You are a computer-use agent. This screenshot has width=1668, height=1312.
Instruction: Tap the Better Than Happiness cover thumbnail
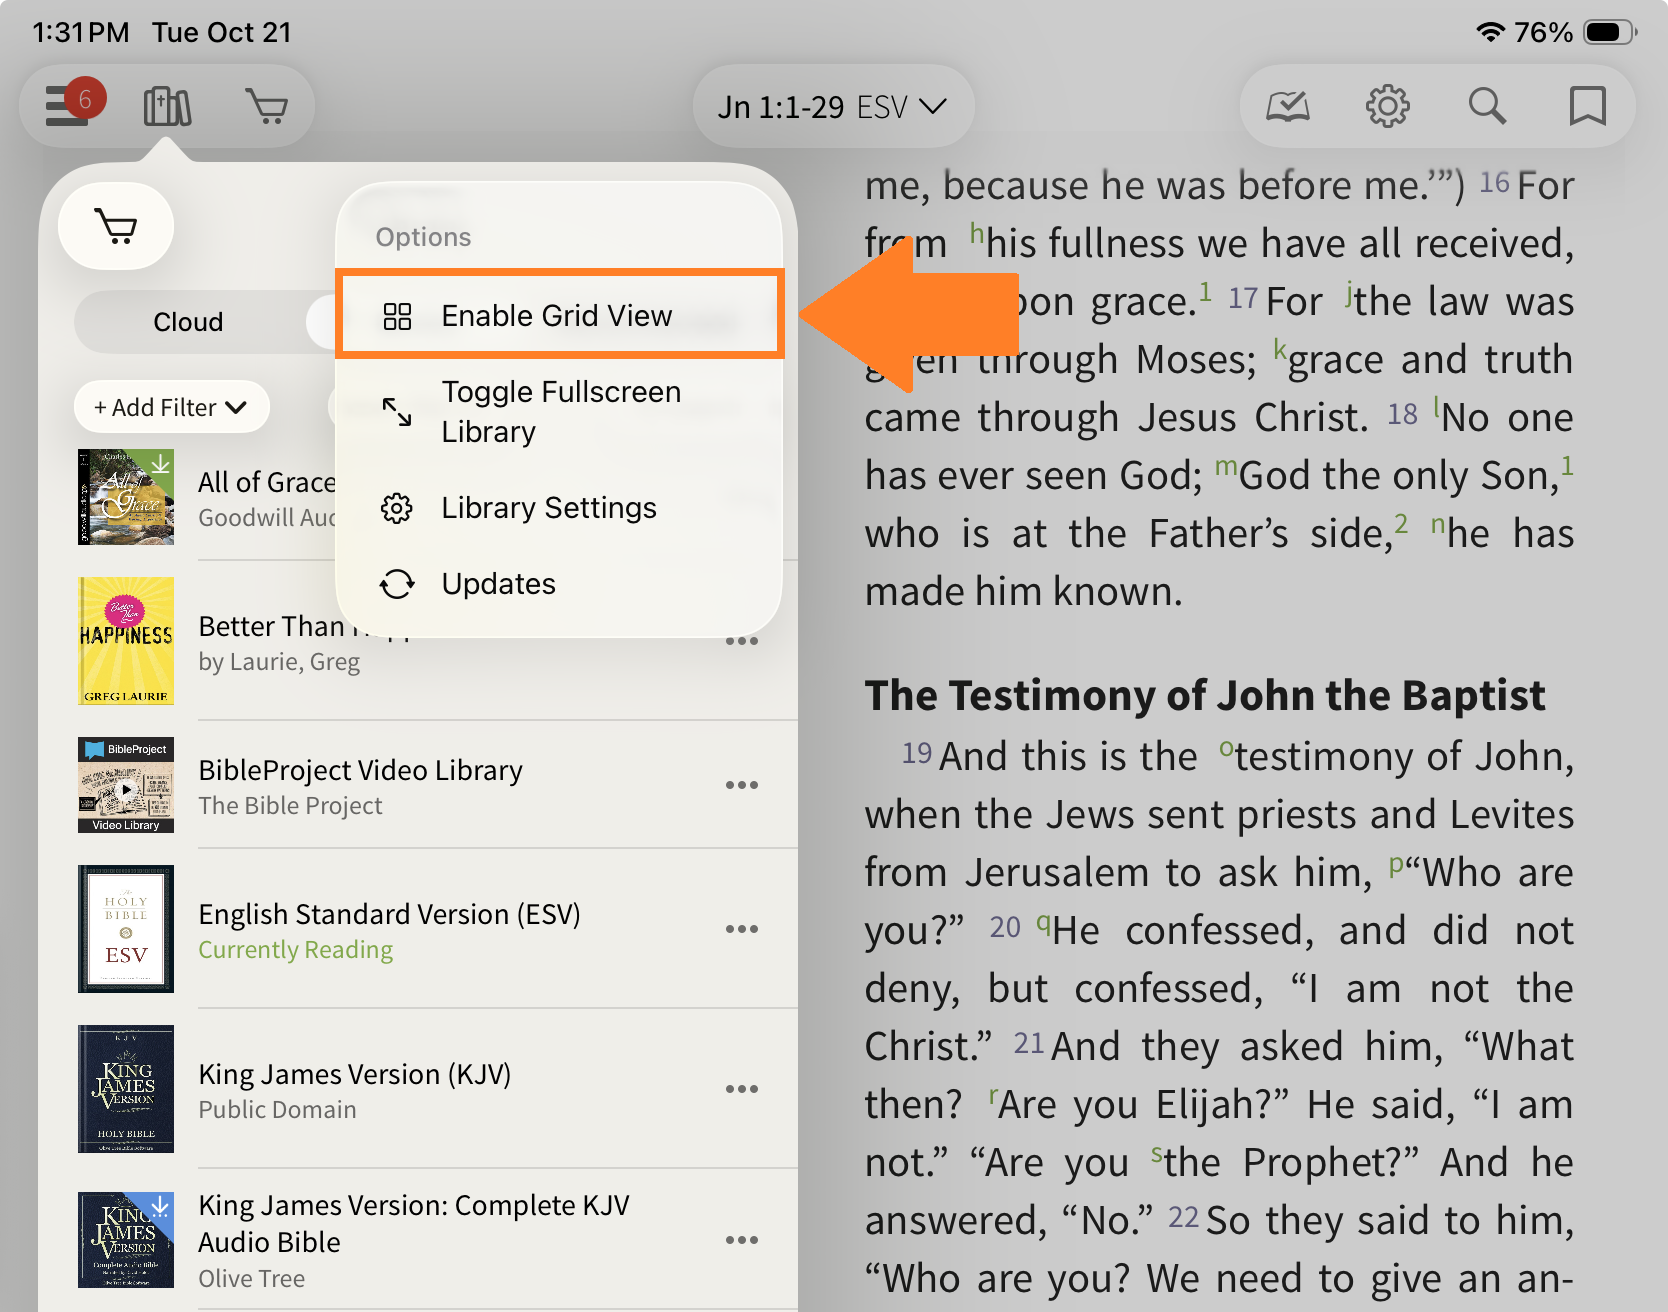pos(126,641)
